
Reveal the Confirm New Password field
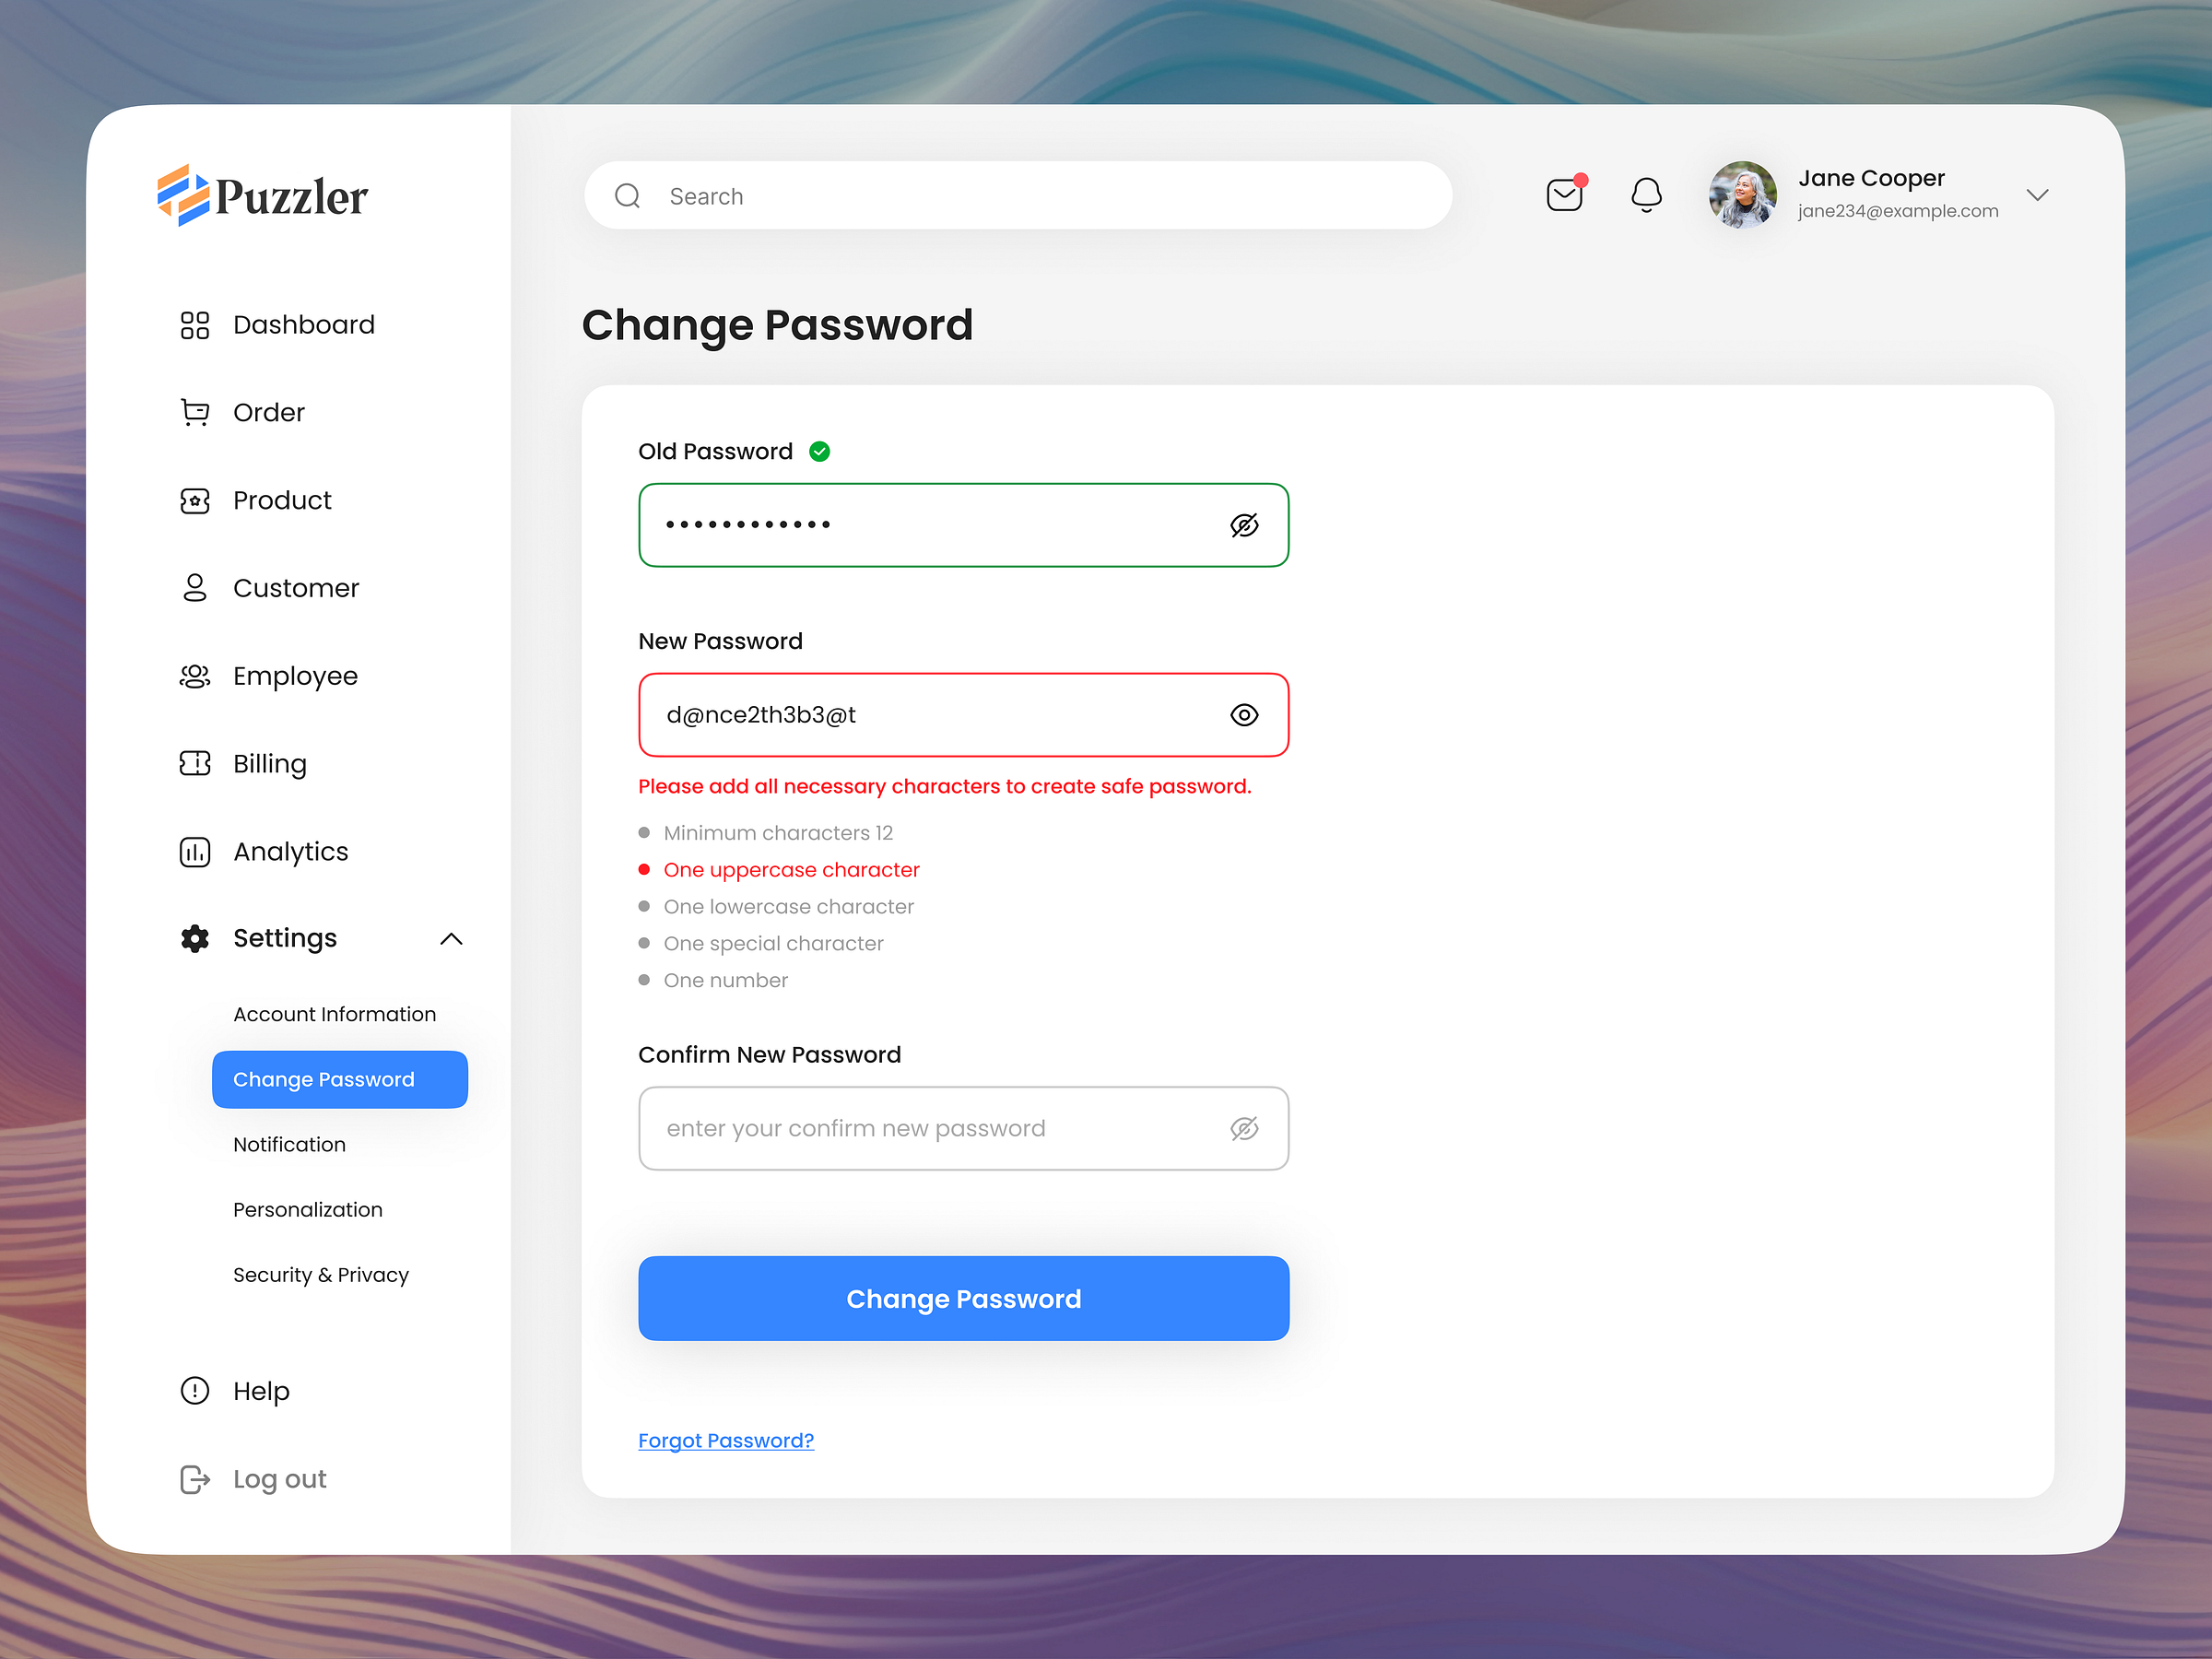[x=1245, y=1128]
